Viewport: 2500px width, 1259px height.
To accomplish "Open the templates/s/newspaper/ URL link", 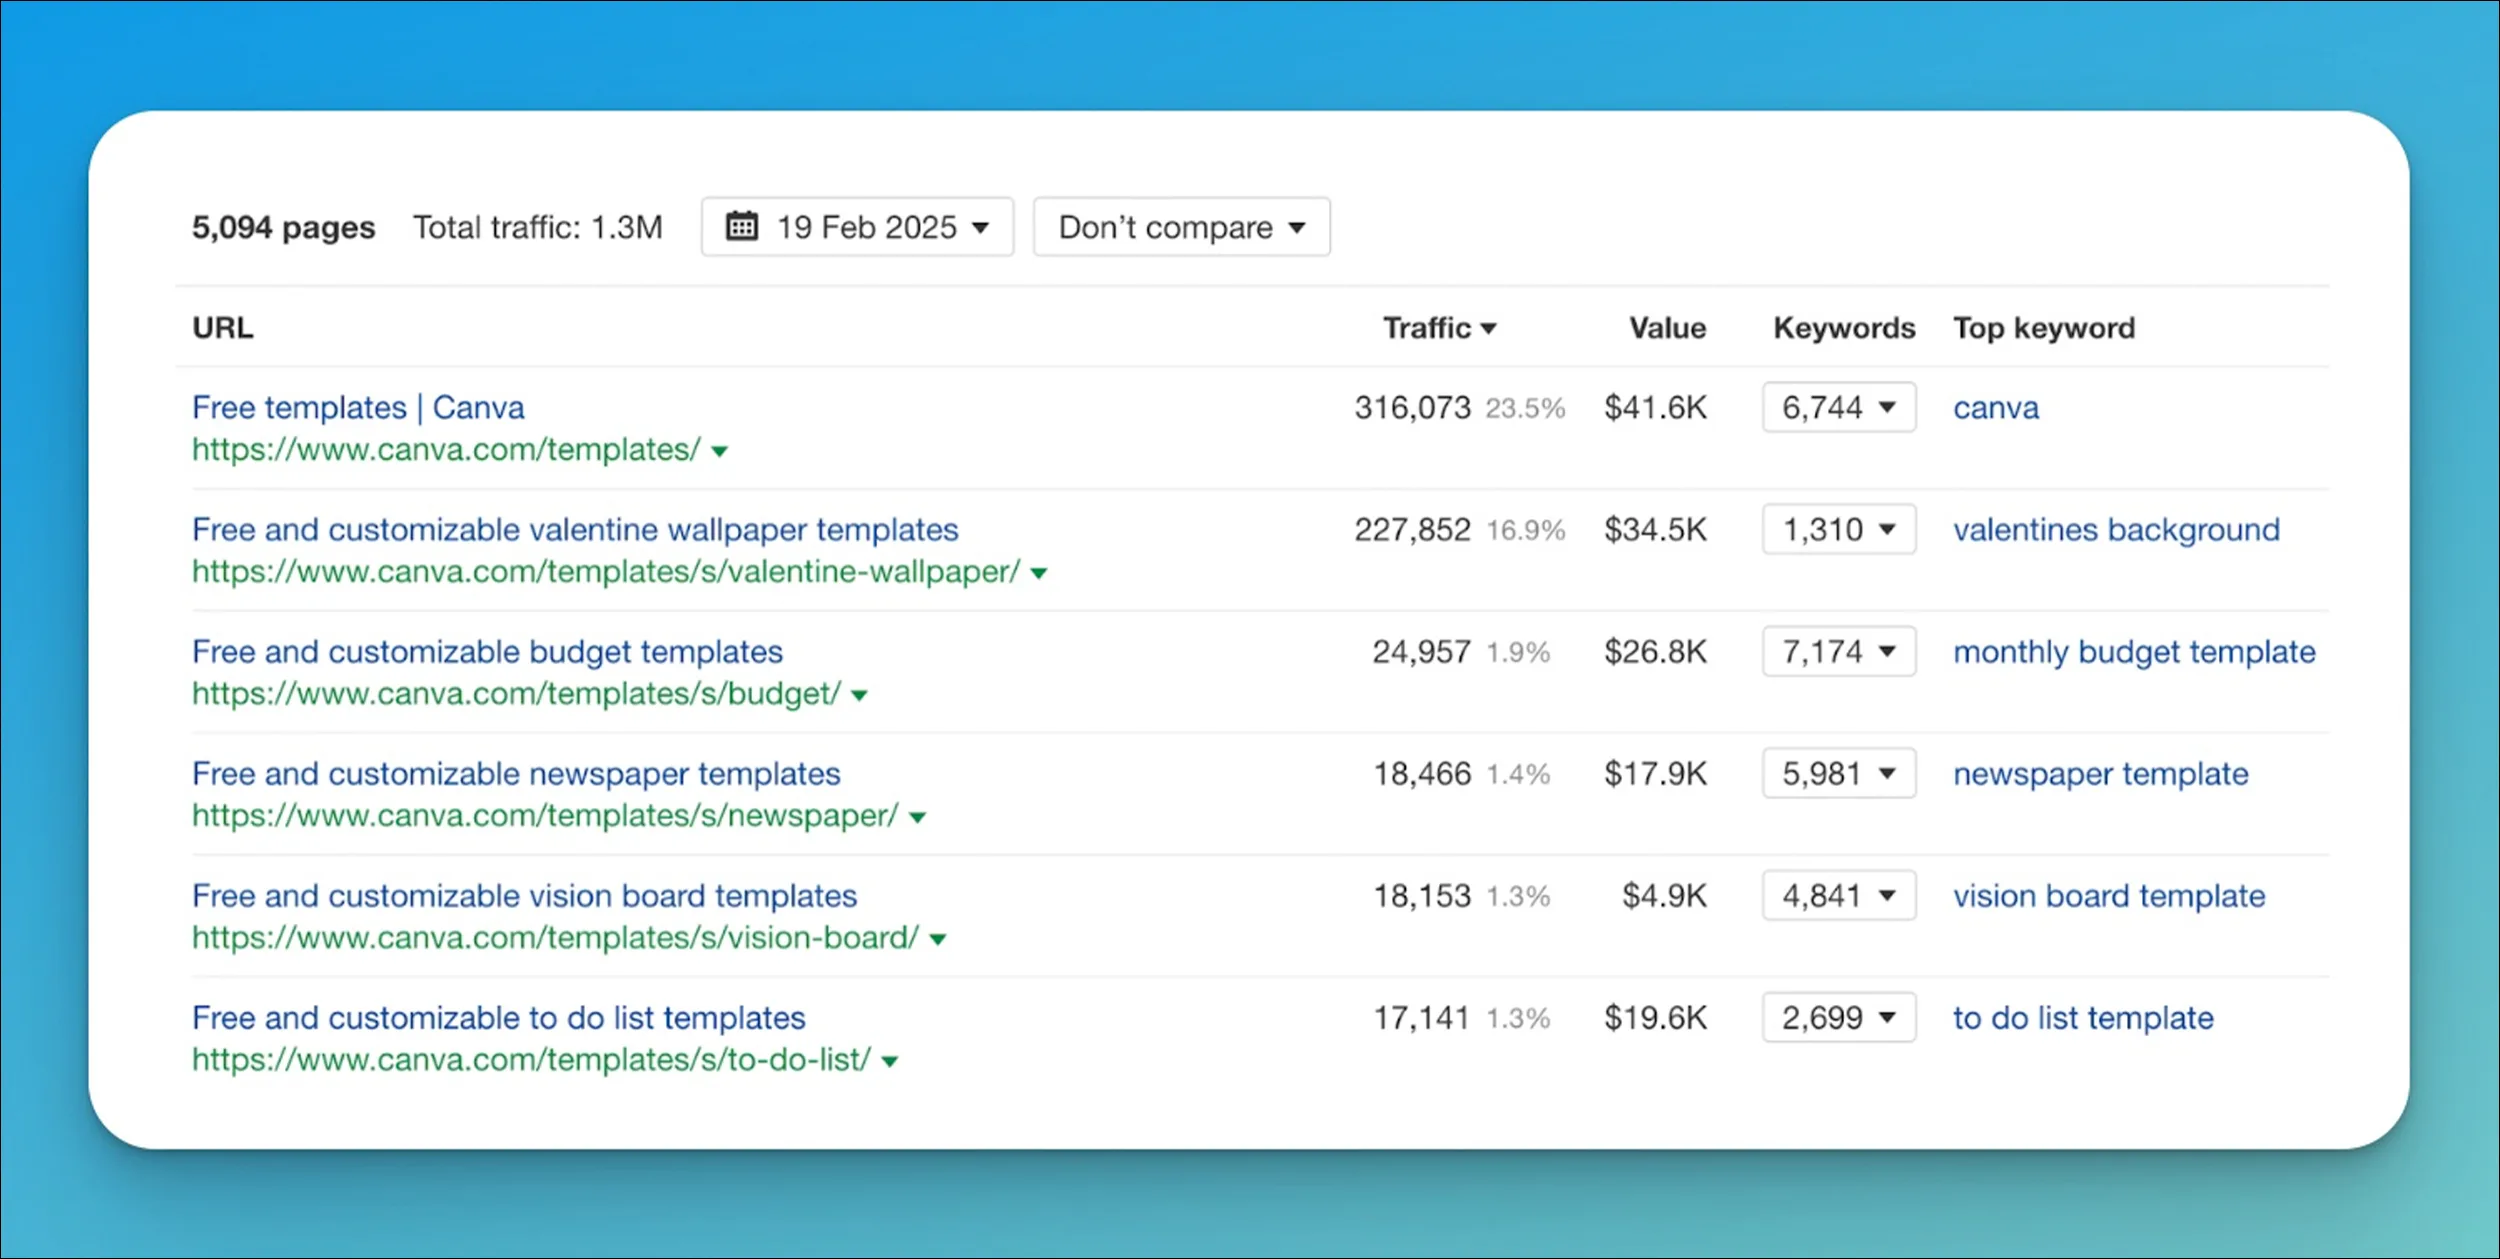I will [545, 816].
